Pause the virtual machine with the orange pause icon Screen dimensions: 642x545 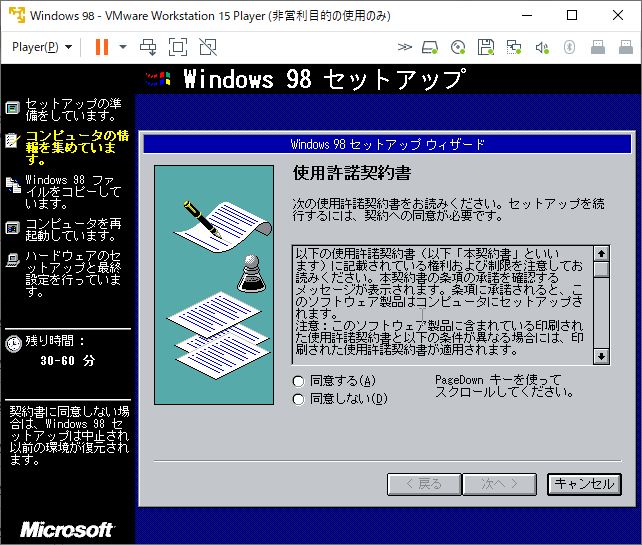(102, 47)
